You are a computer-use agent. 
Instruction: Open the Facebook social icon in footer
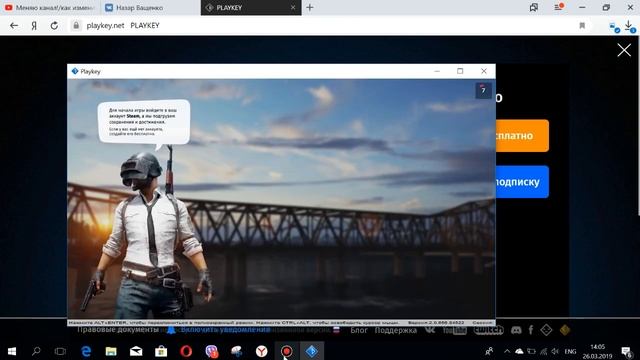click(x=531, y=330)
